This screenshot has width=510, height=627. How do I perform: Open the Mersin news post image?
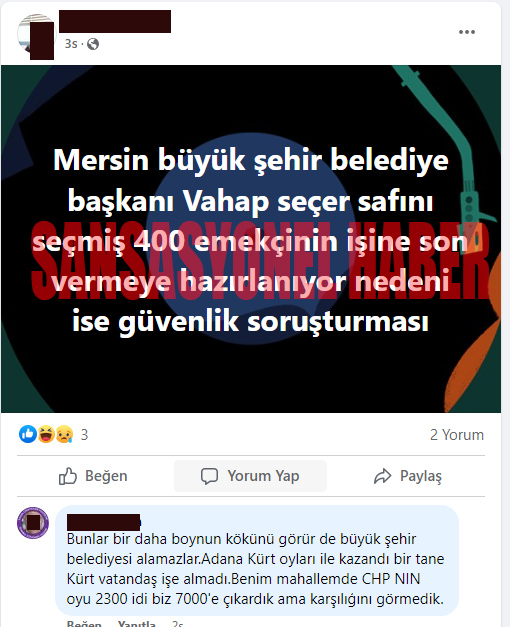[x=251, y=239]
